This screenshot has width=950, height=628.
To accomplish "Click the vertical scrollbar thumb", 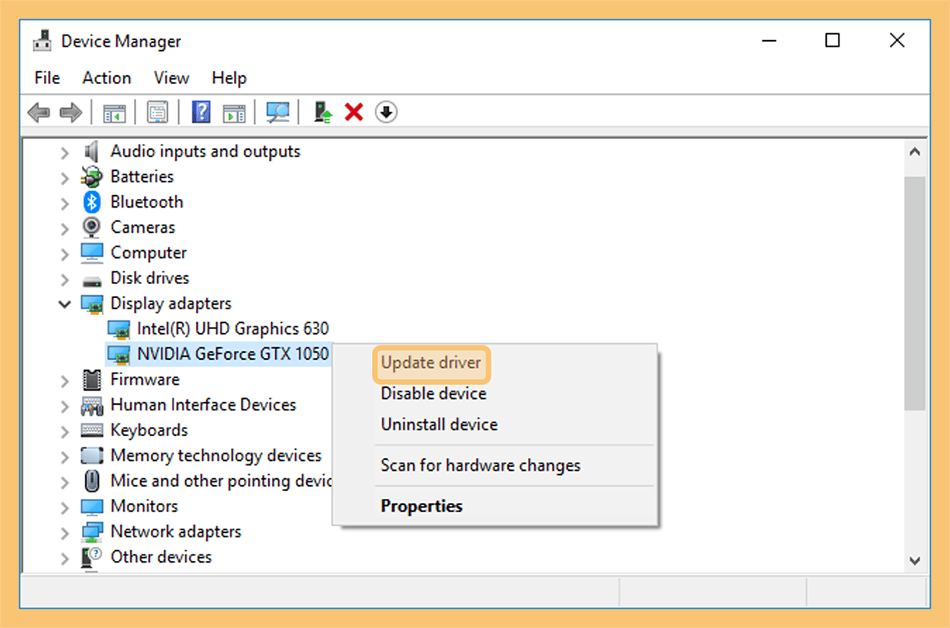I will [915, 294].
